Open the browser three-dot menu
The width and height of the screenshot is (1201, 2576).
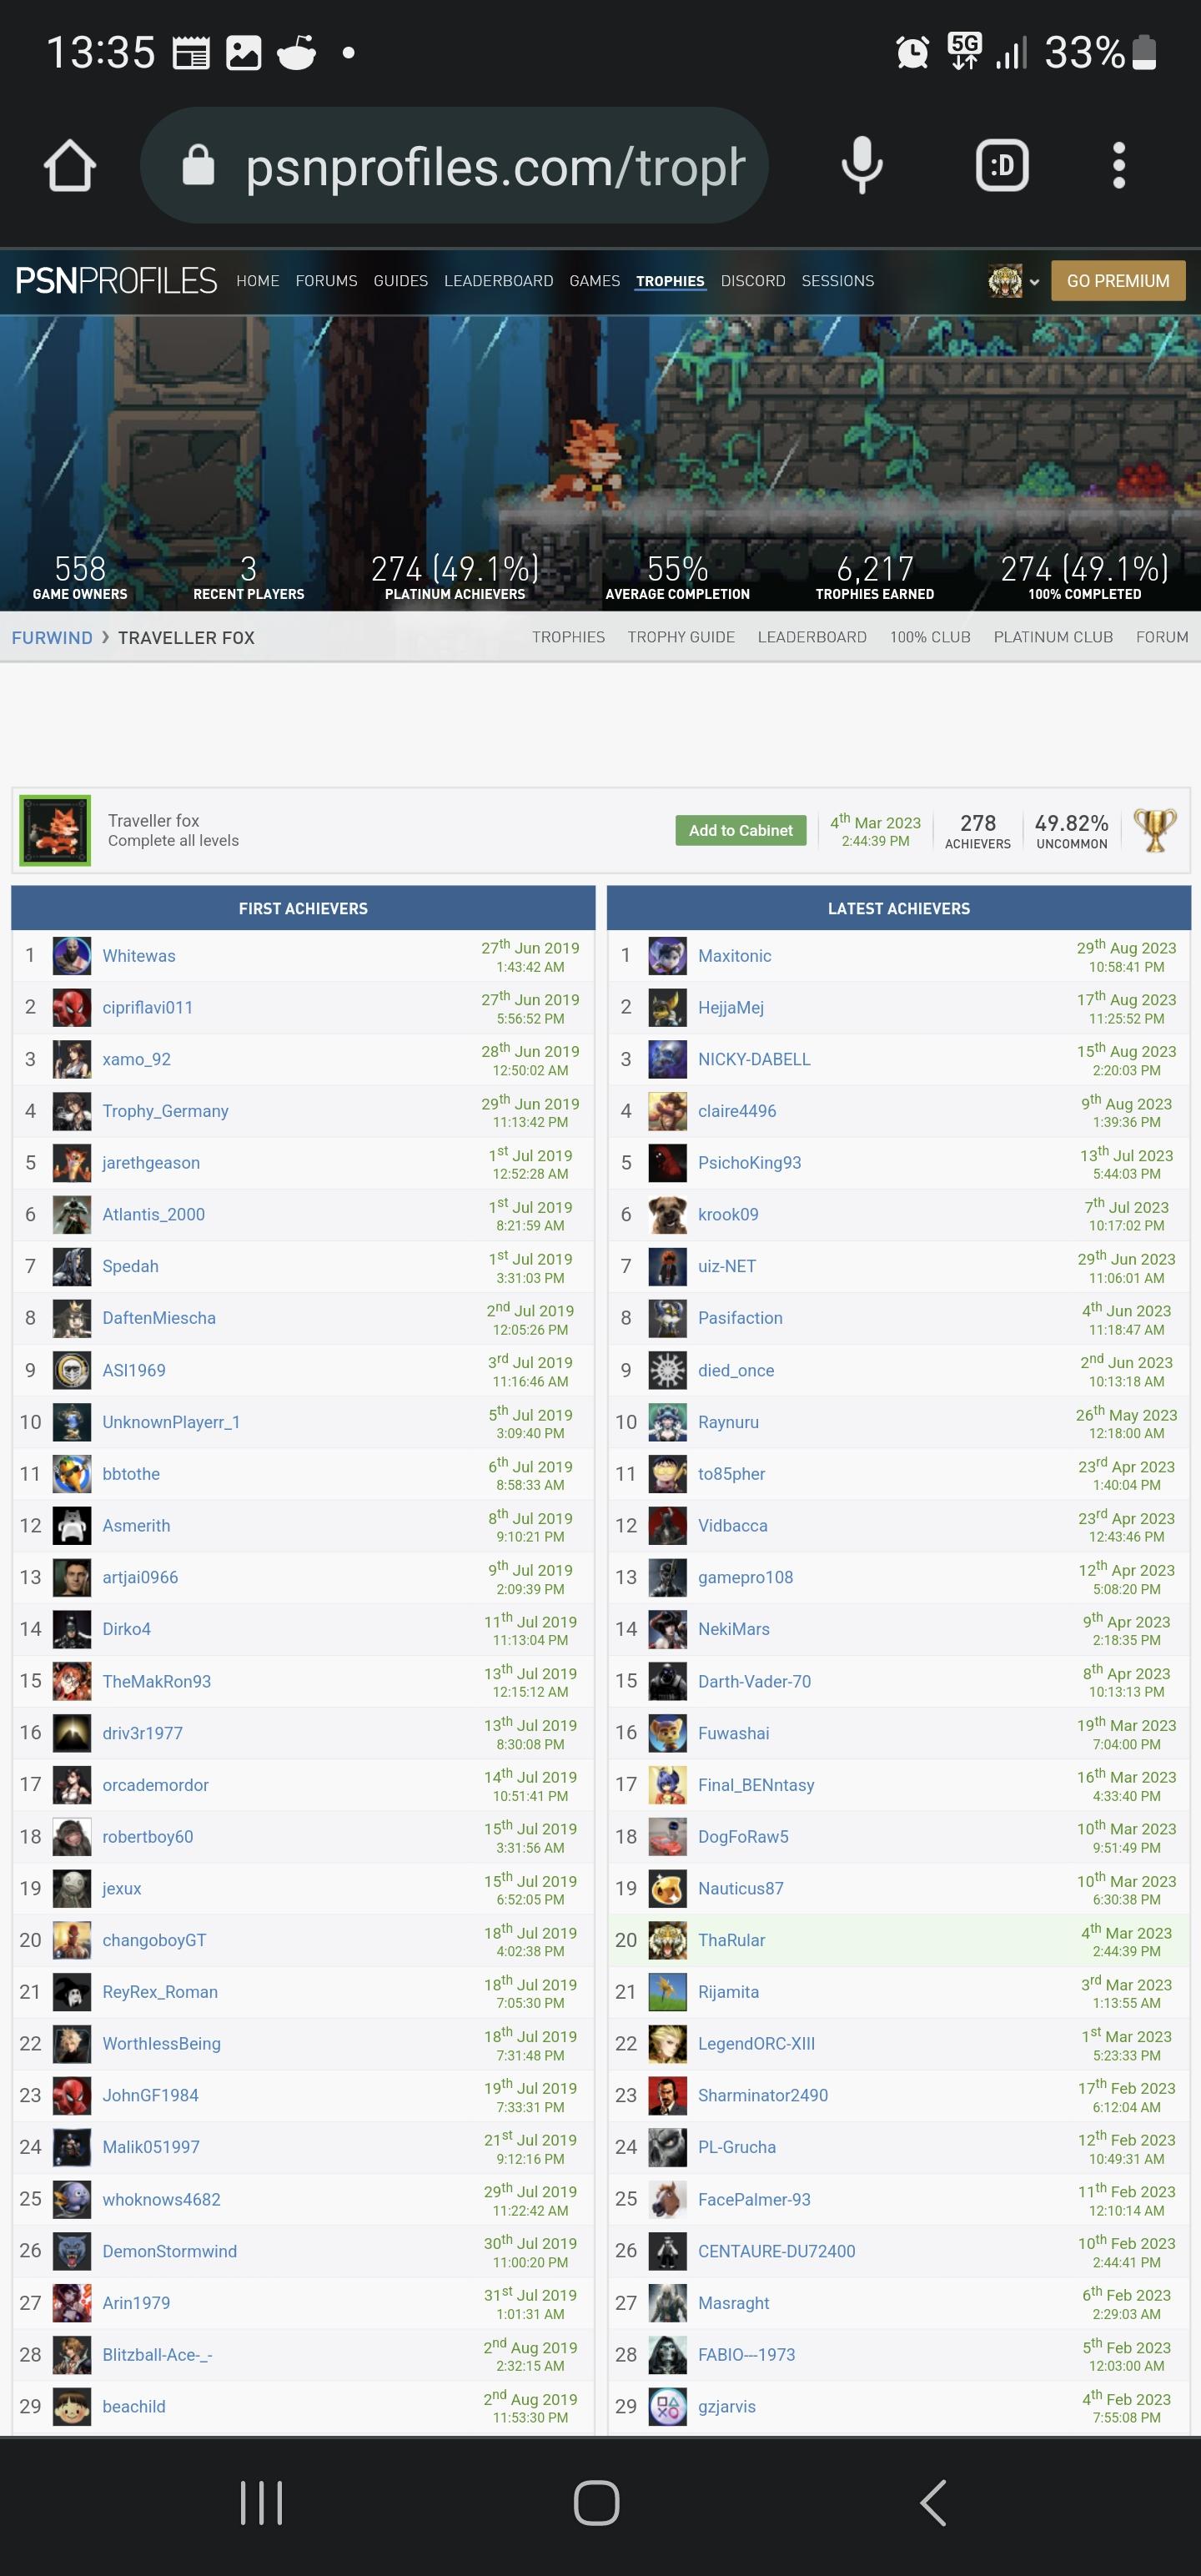click(1118, 166)
